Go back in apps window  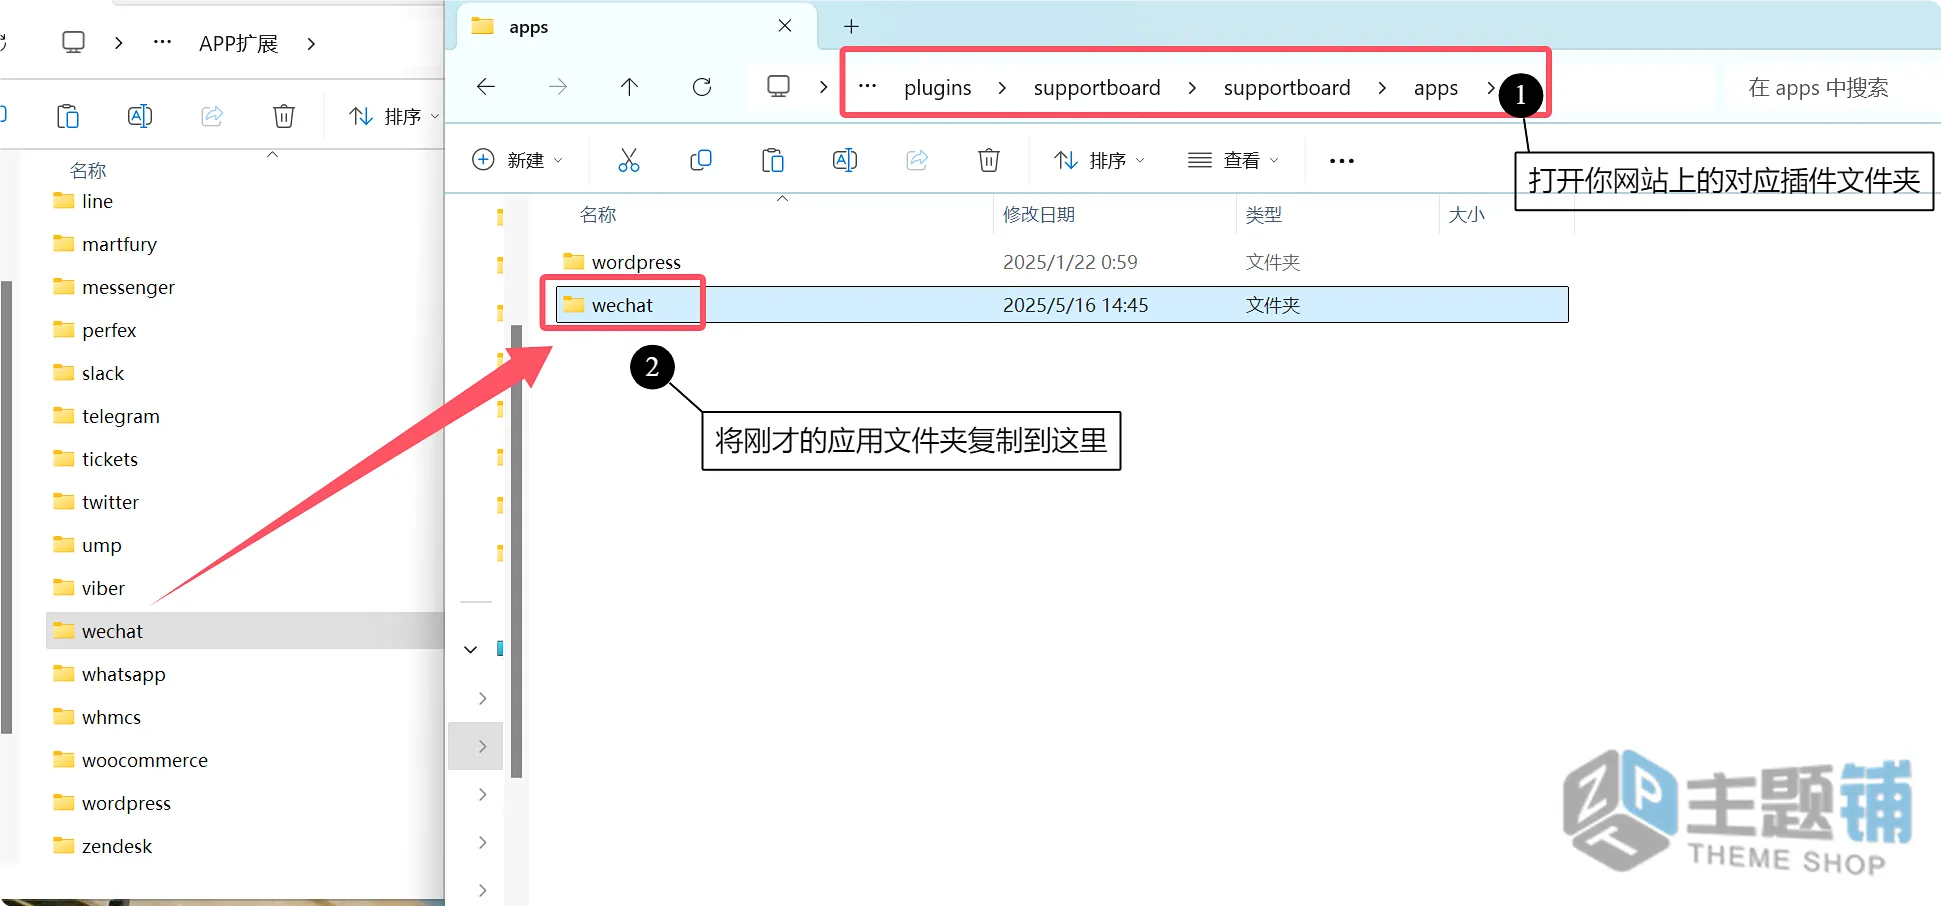[x=486, y=87]
